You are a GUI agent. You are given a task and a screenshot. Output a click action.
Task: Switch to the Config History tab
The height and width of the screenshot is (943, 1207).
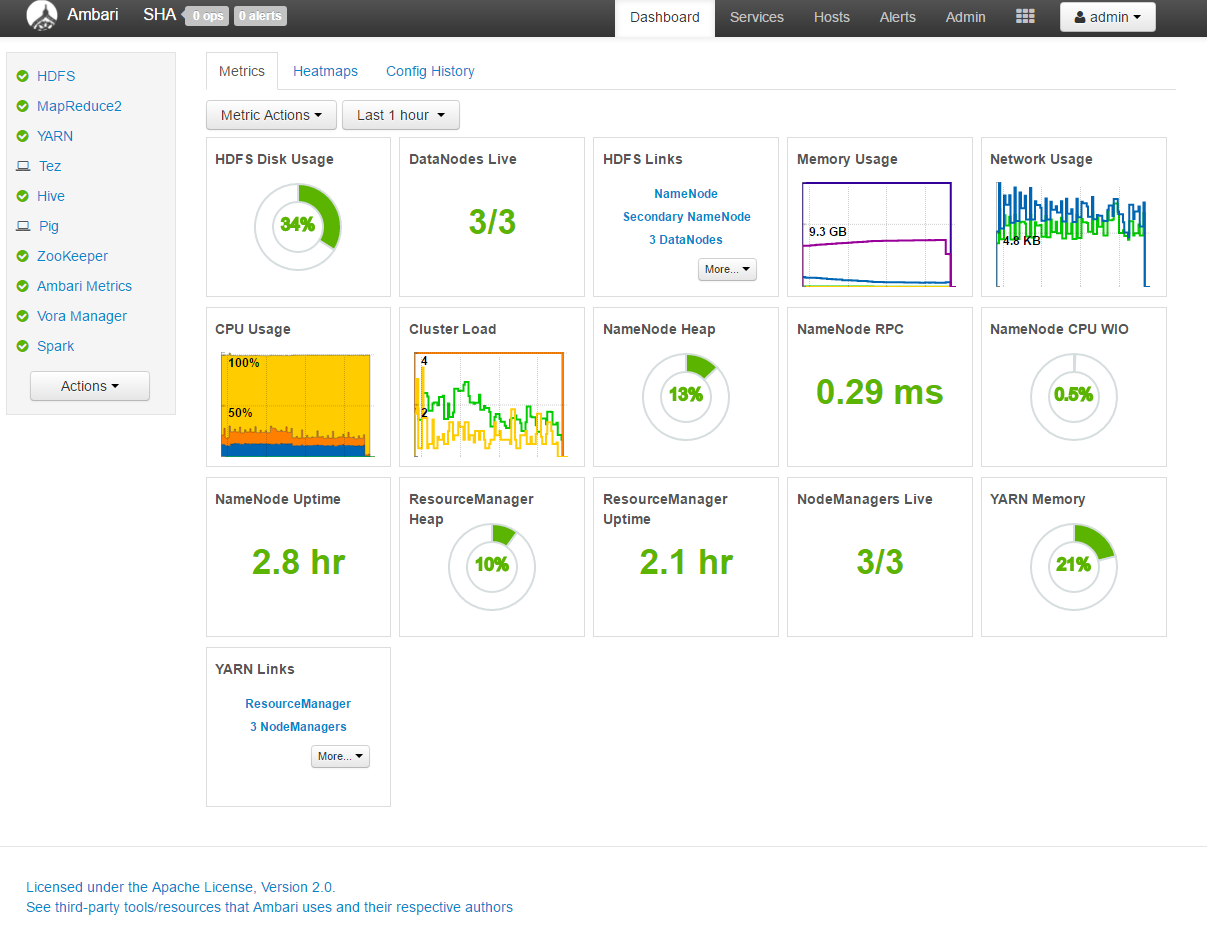click(430, 71)
